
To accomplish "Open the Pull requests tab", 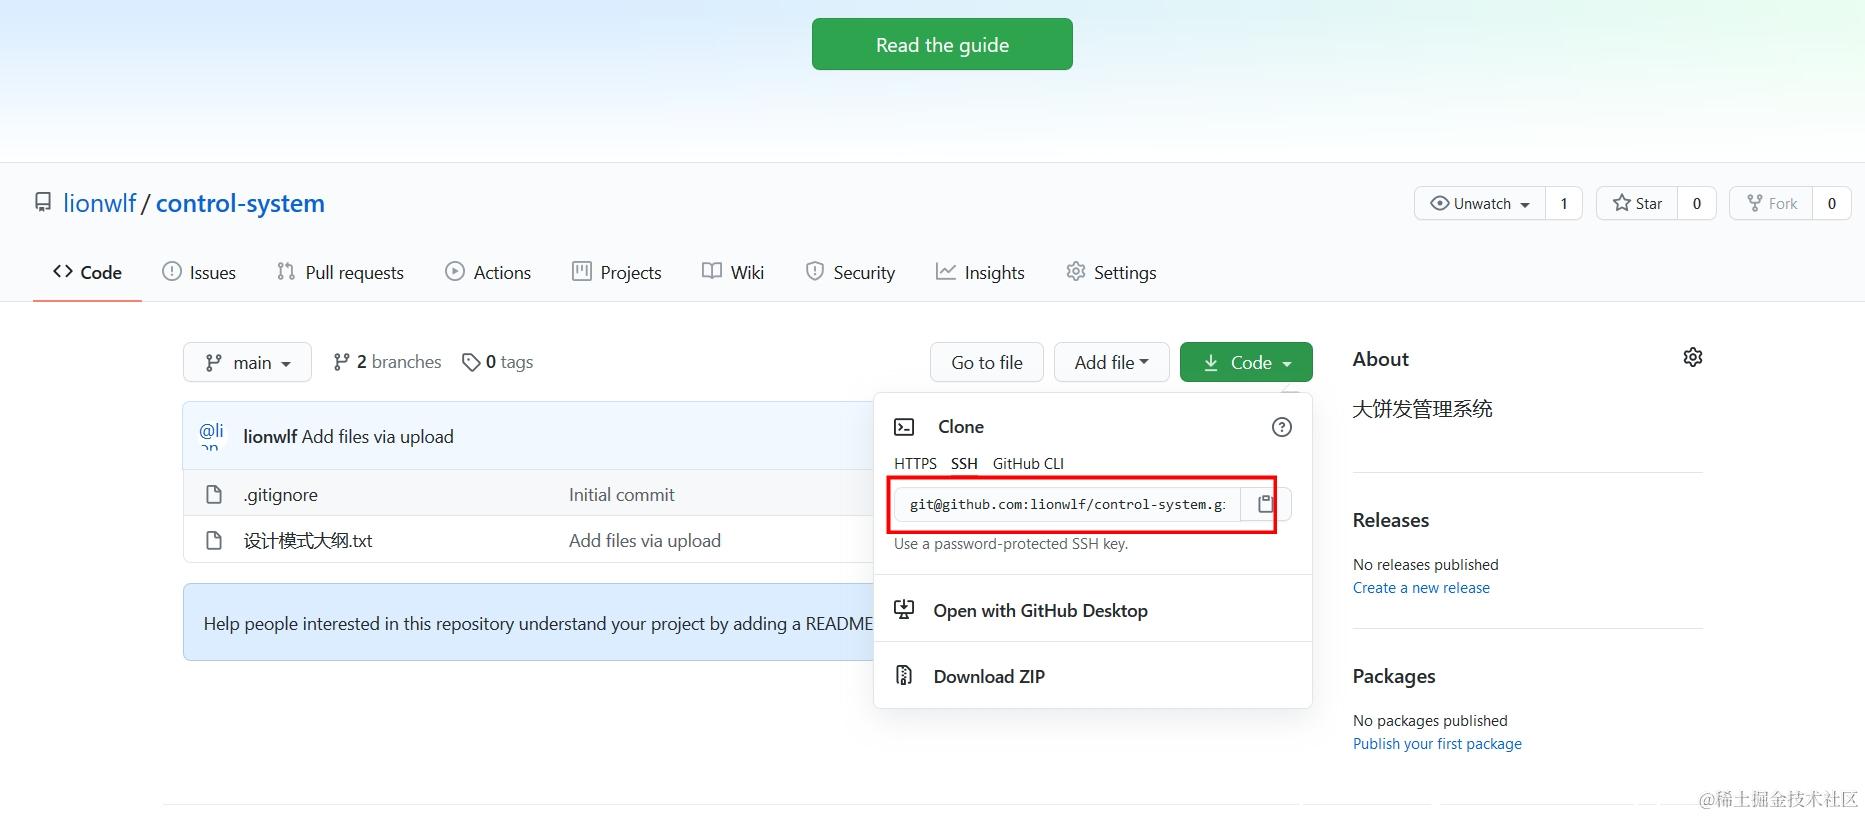I will (340, 272).
